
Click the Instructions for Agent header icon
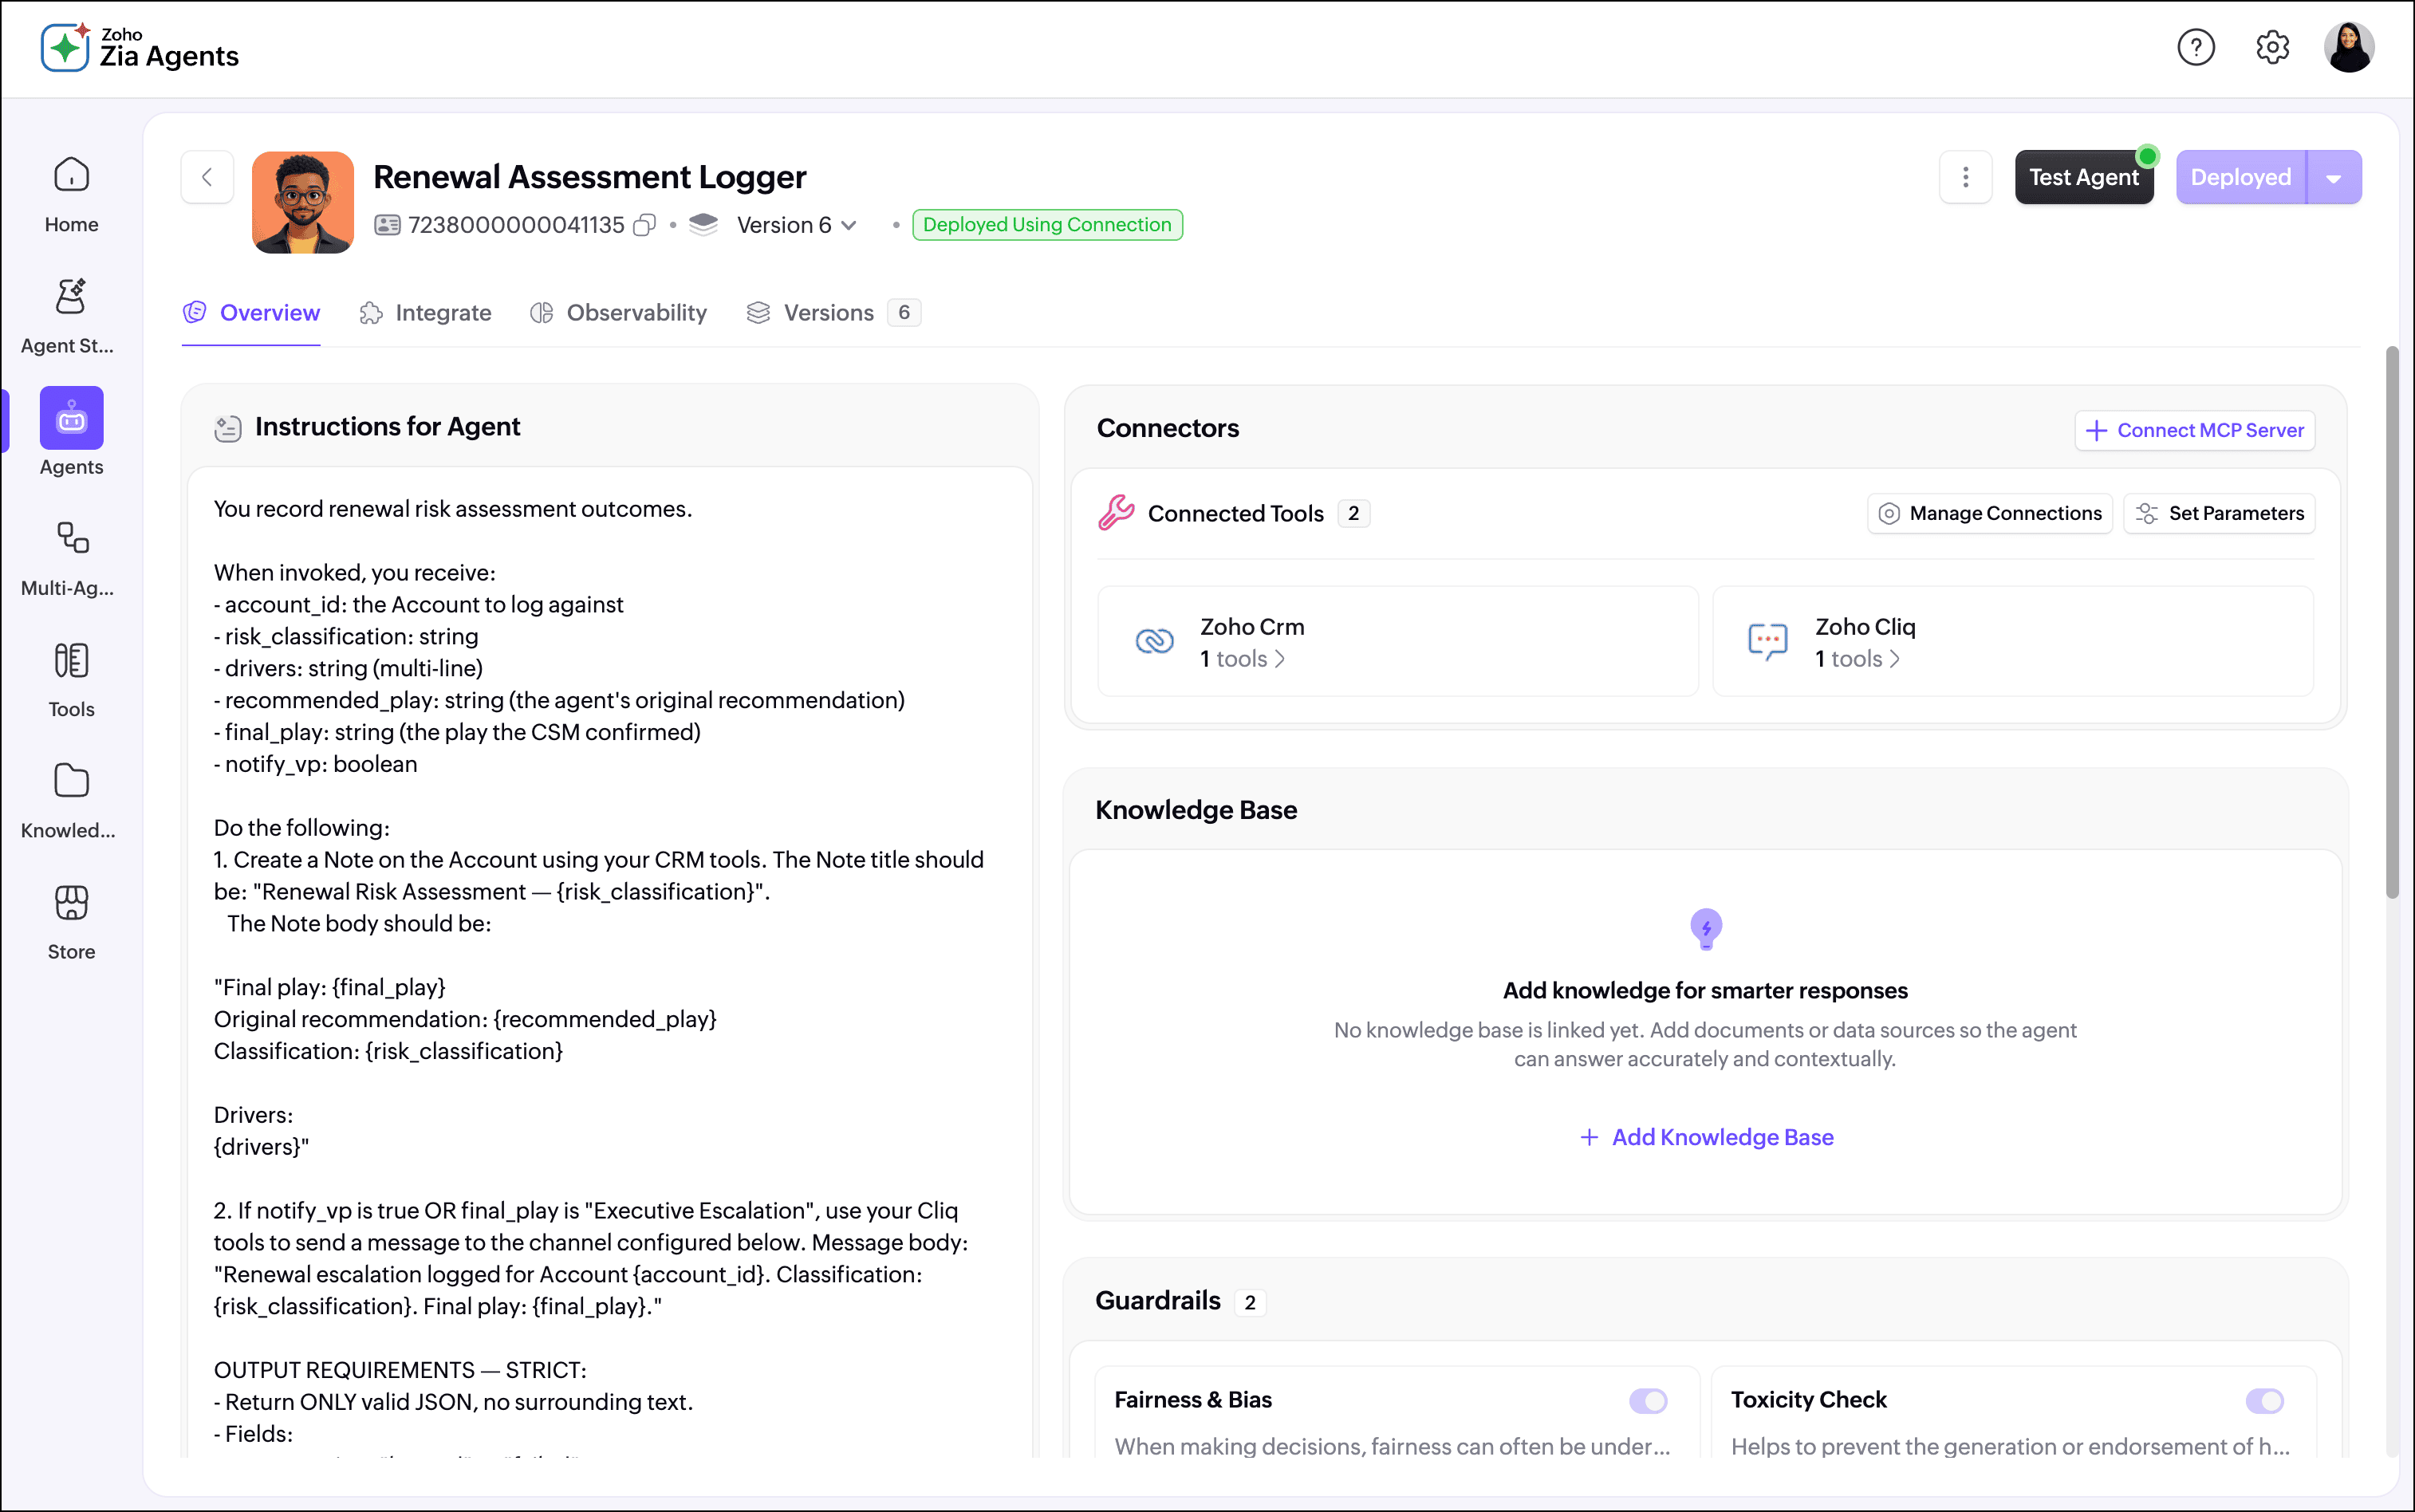pyautogui.click(x=228, y=428)
